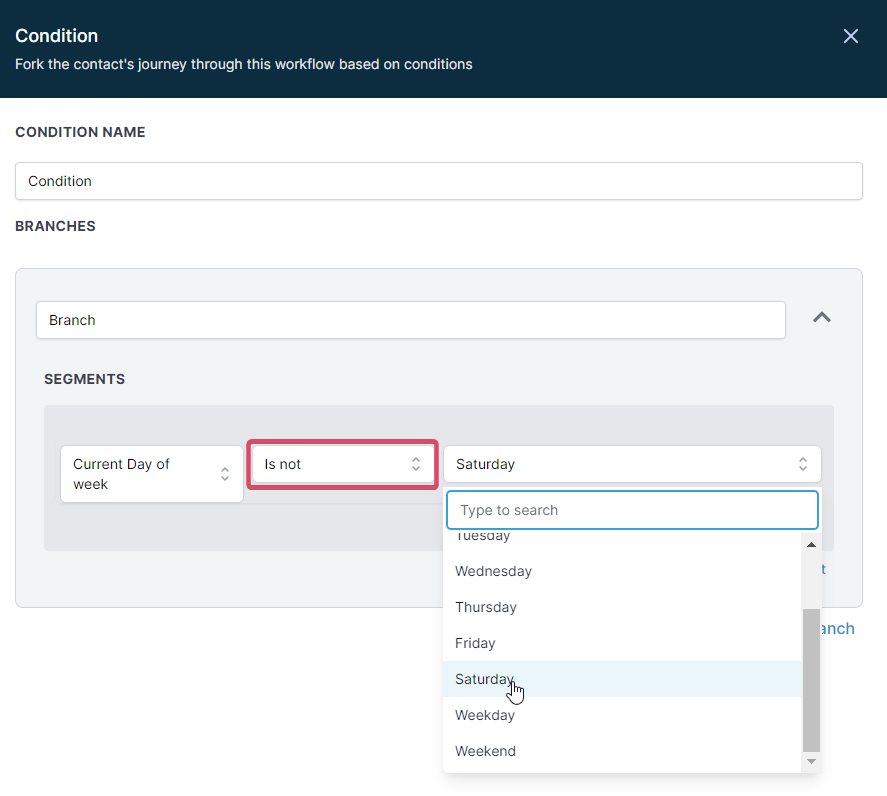Click the Type to search field

click(632, 510)
